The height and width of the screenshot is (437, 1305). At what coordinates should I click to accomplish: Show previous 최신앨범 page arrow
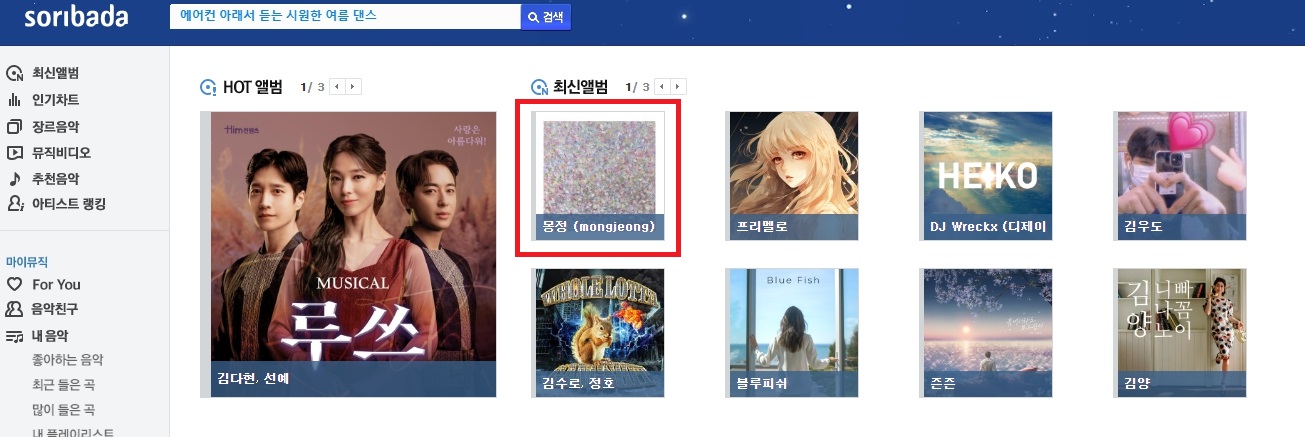click(662, 87)
